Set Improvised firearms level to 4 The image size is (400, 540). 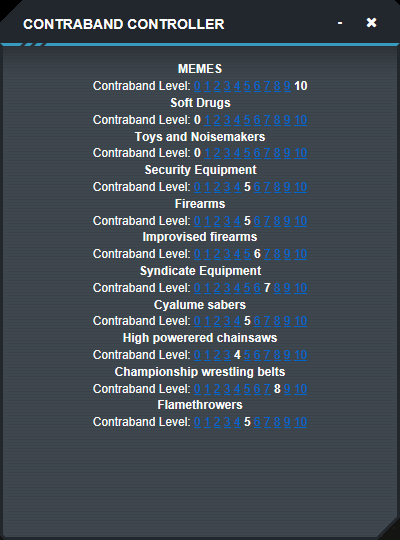click(x=237, y=254)
